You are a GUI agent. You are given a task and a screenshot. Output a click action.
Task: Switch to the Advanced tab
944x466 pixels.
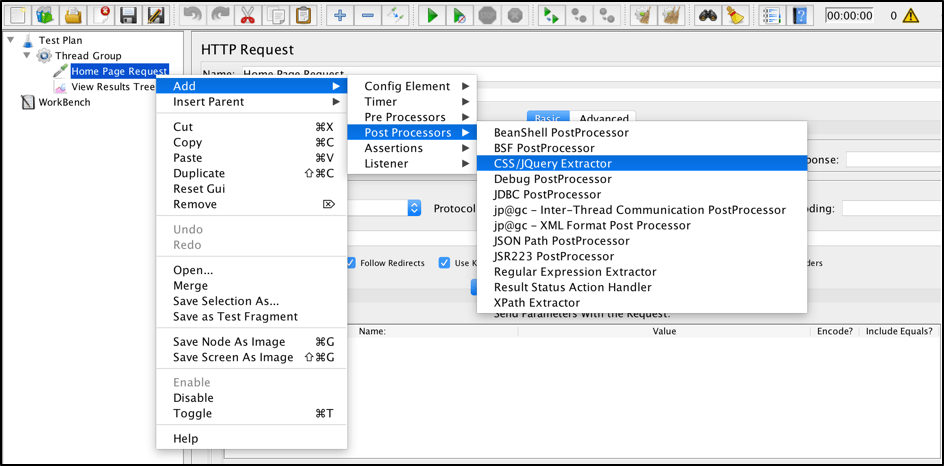(x=604, y=118)
